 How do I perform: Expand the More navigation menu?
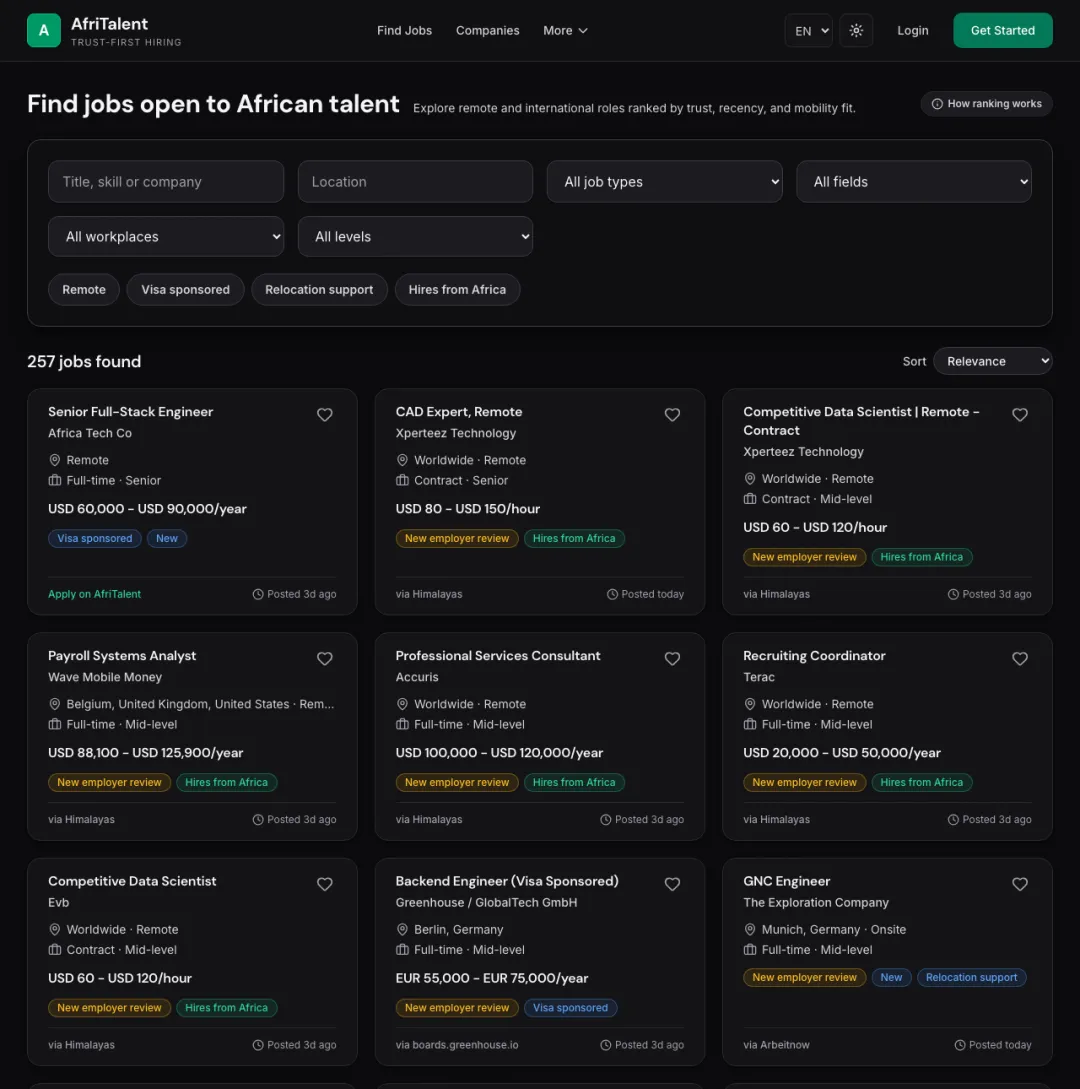pyautogui.click(x=565, y=31)
